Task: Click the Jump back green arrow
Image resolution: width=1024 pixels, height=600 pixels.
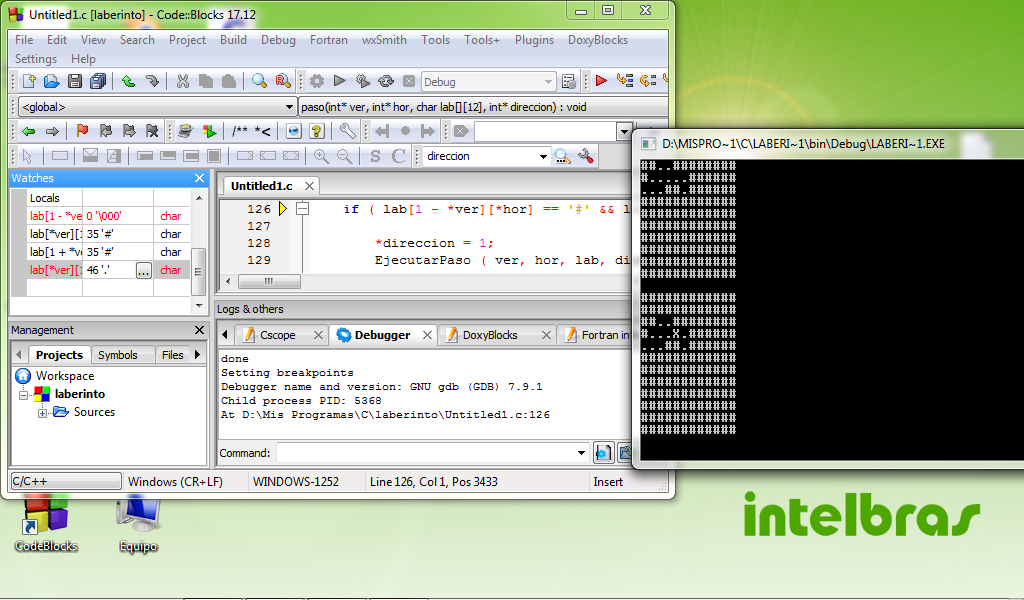Action: pyautogui.click(x=29, y=131)
